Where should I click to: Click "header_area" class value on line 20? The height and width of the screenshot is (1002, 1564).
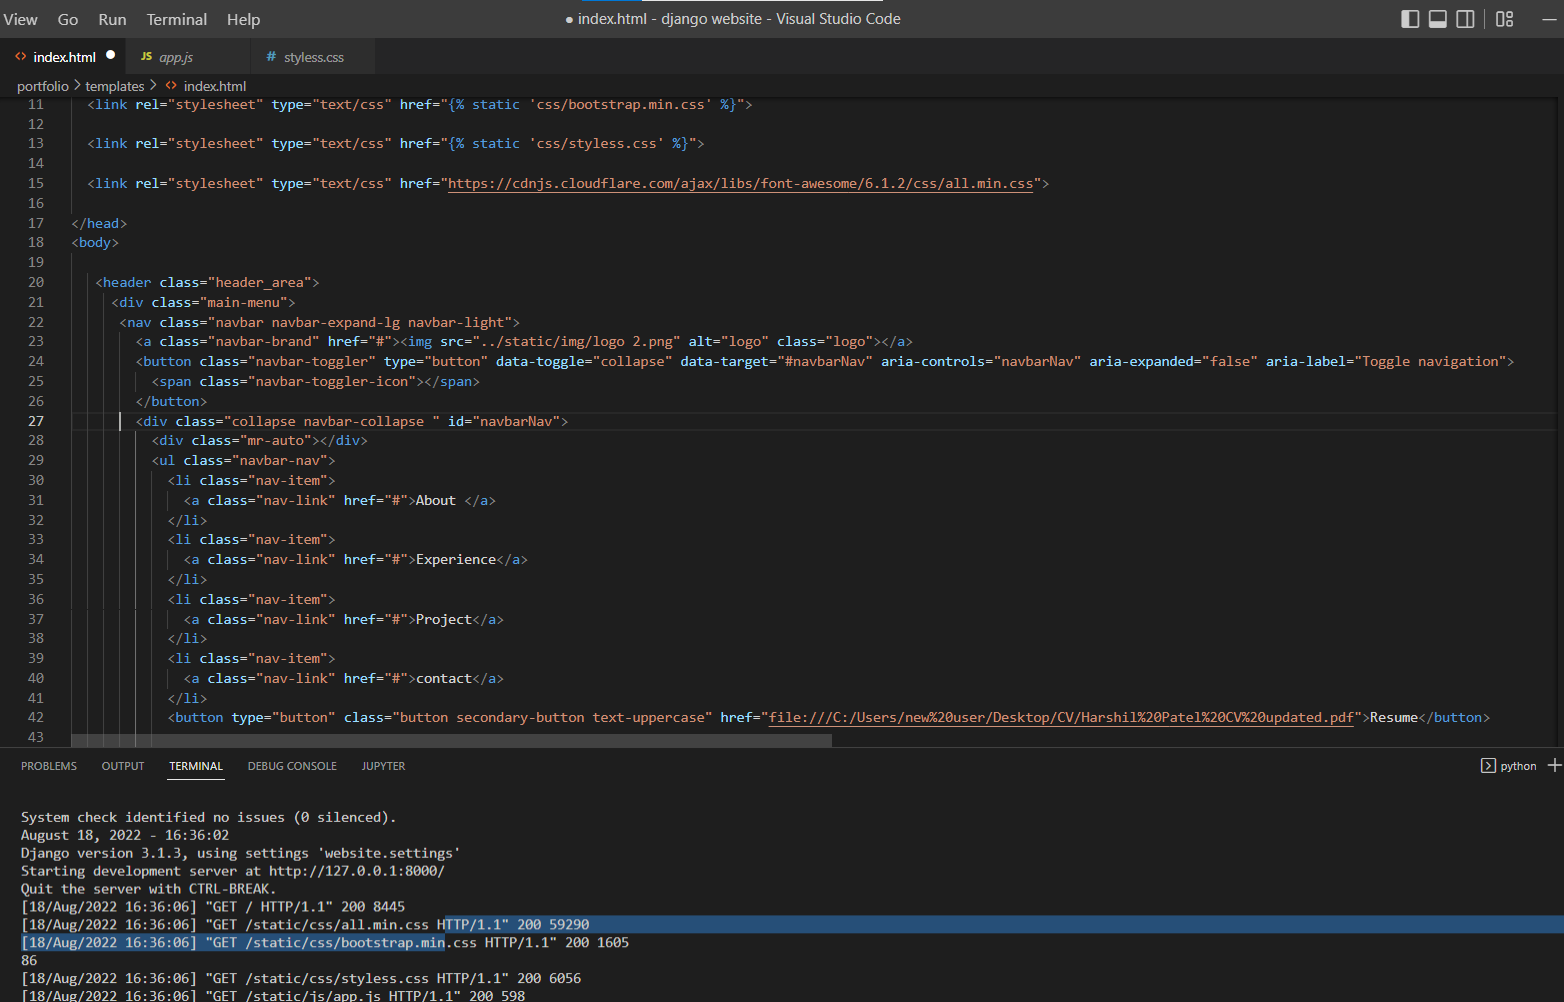point(260,282)
